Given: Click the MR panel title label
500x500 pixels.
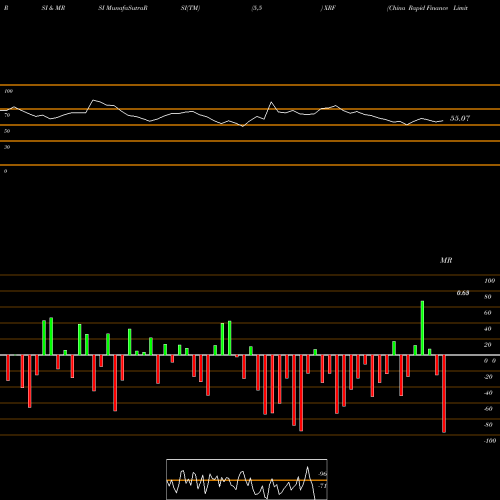Looking at the screenshot, I should [446, 260].
